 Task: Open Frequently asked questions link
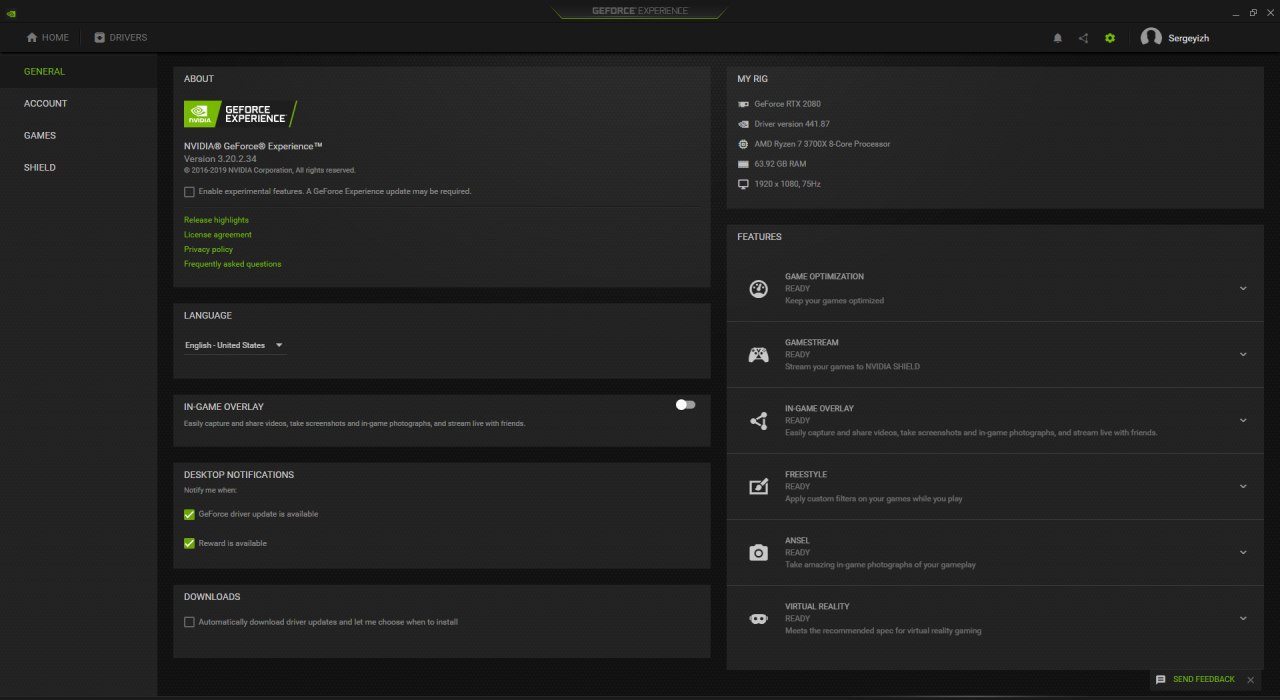[x=233, y=264]
